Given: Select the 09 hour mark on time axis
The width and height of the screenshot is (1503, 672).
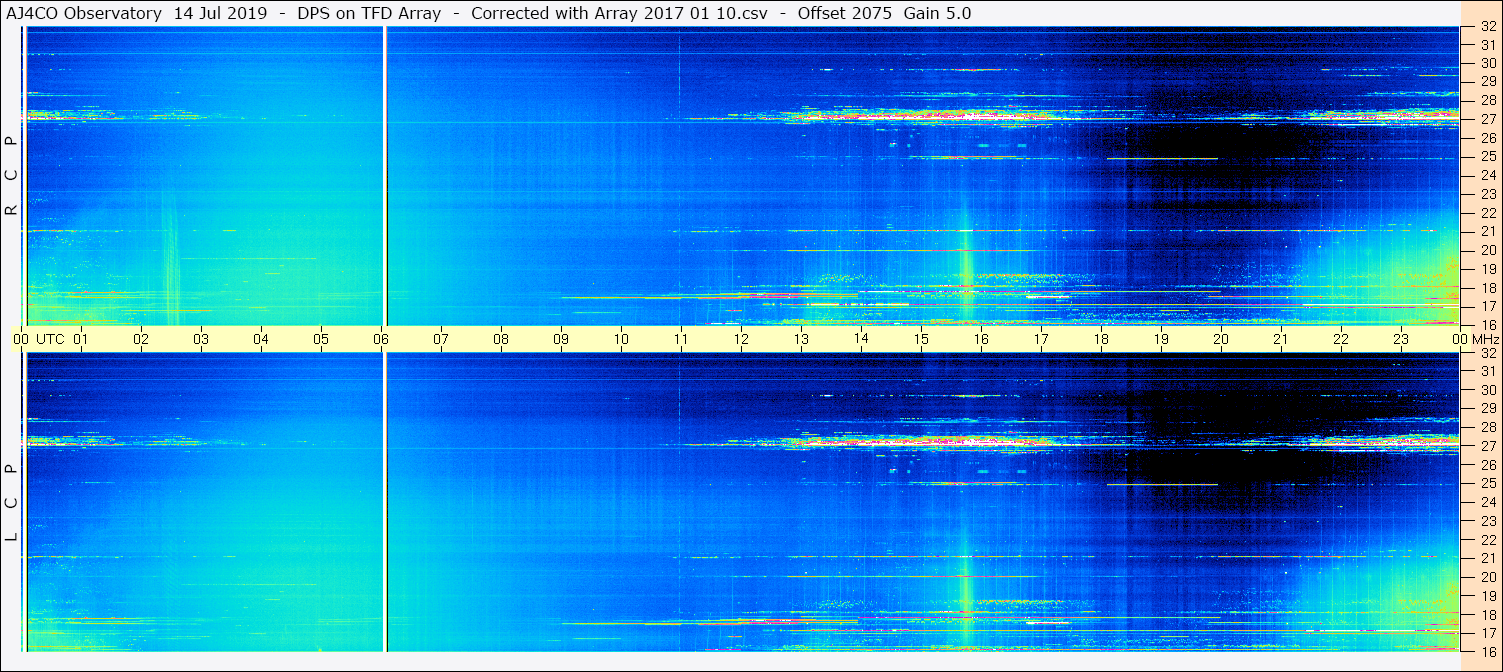Looking at the screenshot, I should (x=561, y=339).
